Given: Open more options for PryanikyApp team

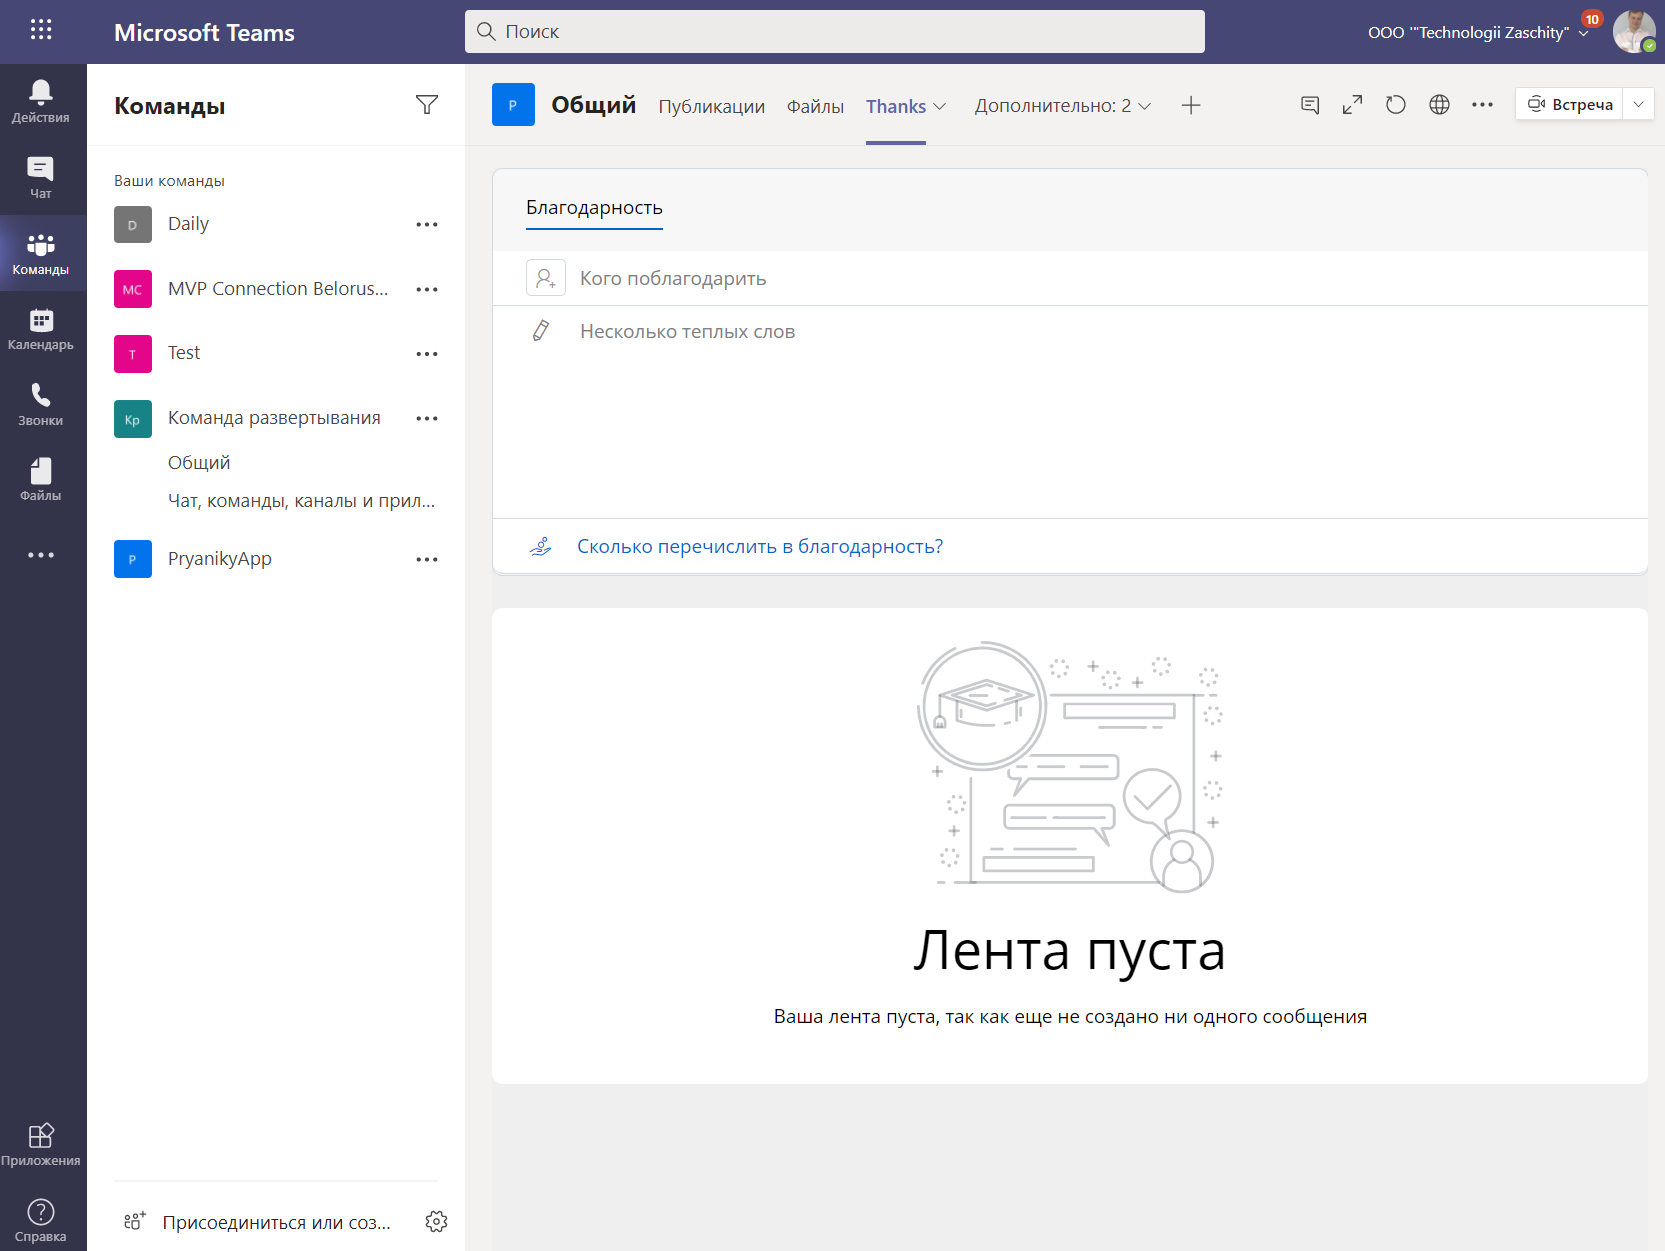Looking at the screenshot, I should (x=427, y=560).
